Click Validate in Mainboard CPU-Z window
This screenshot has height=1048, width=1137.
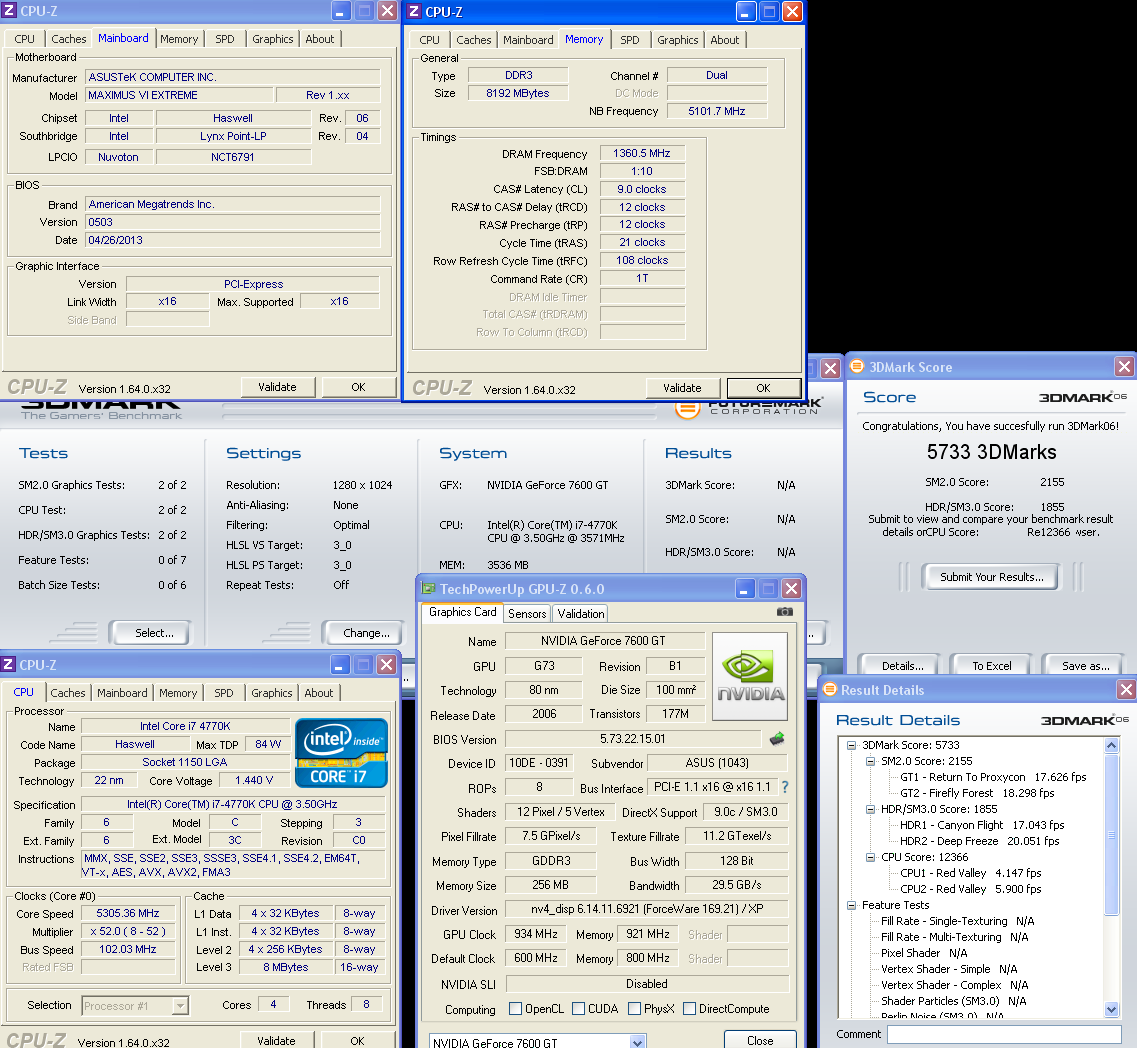[x=278, y=387]
